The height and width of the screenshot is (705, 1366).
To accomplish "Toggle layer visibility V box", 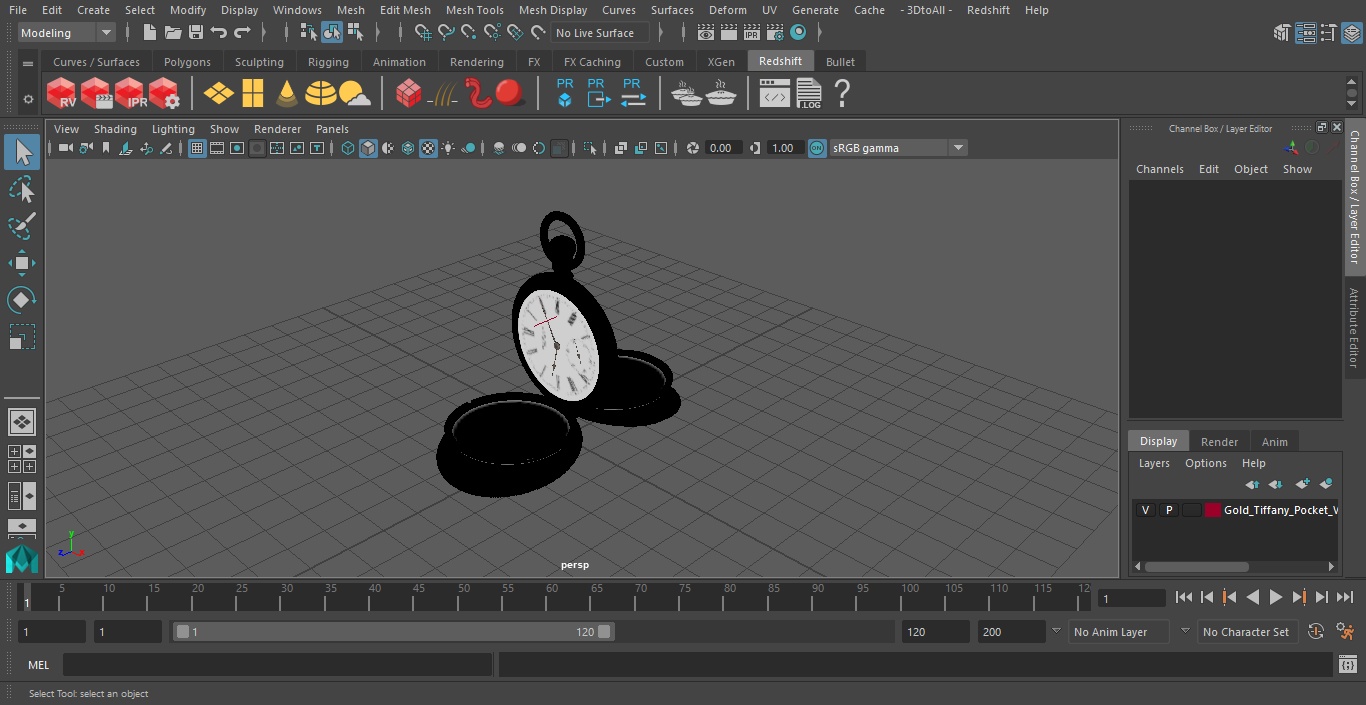I will click(x=1145, y=510).
